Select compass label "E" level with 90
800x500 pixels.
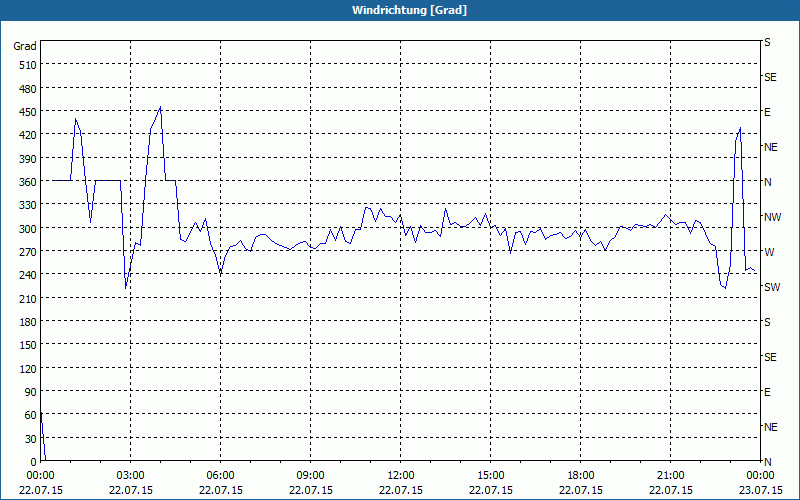pyautogui.click(x=767, y=392)
